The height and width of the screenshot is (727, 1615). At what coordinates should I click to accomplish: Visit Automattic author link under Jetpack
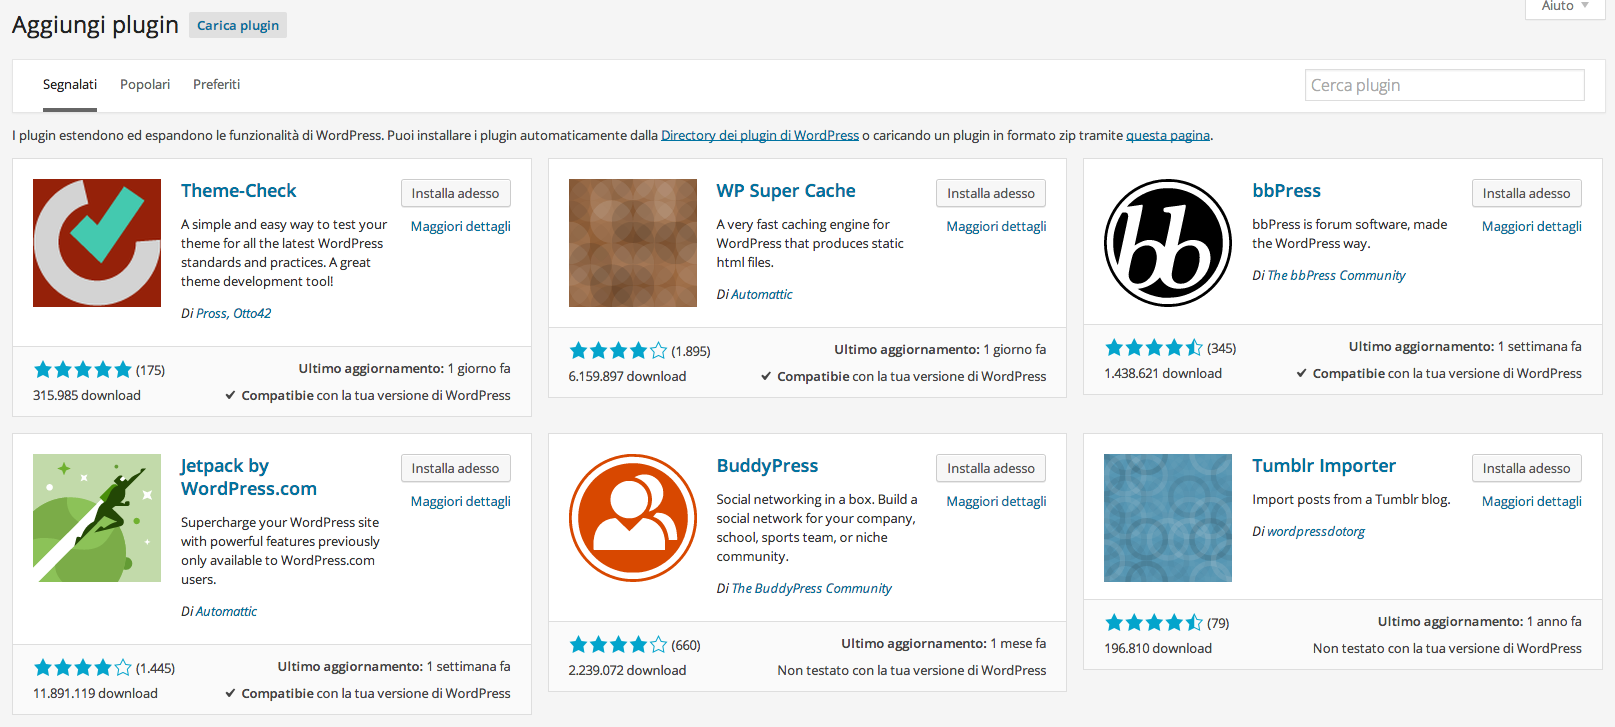pos(226,612)
